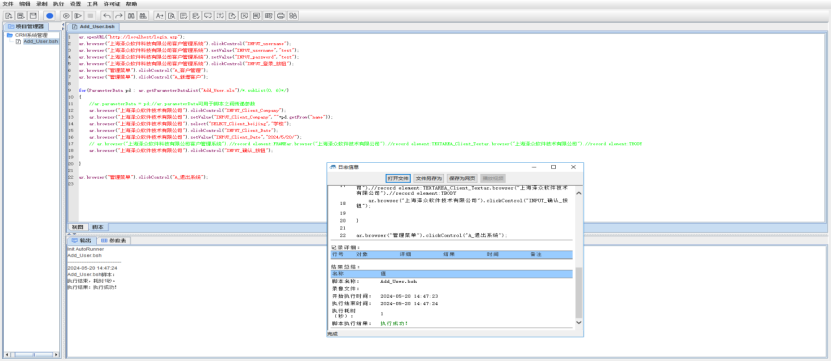This screenshot has width=831, height=362.
Task: Open the 执行 menu
Action: pos(58,4)
